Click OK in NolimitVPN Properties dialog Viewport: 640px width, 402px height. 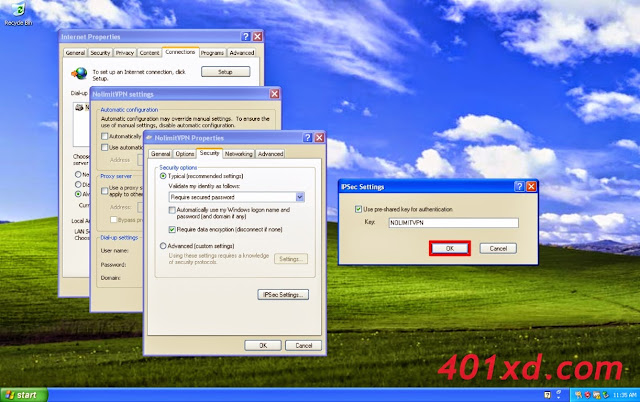click(x=263, y=345)
